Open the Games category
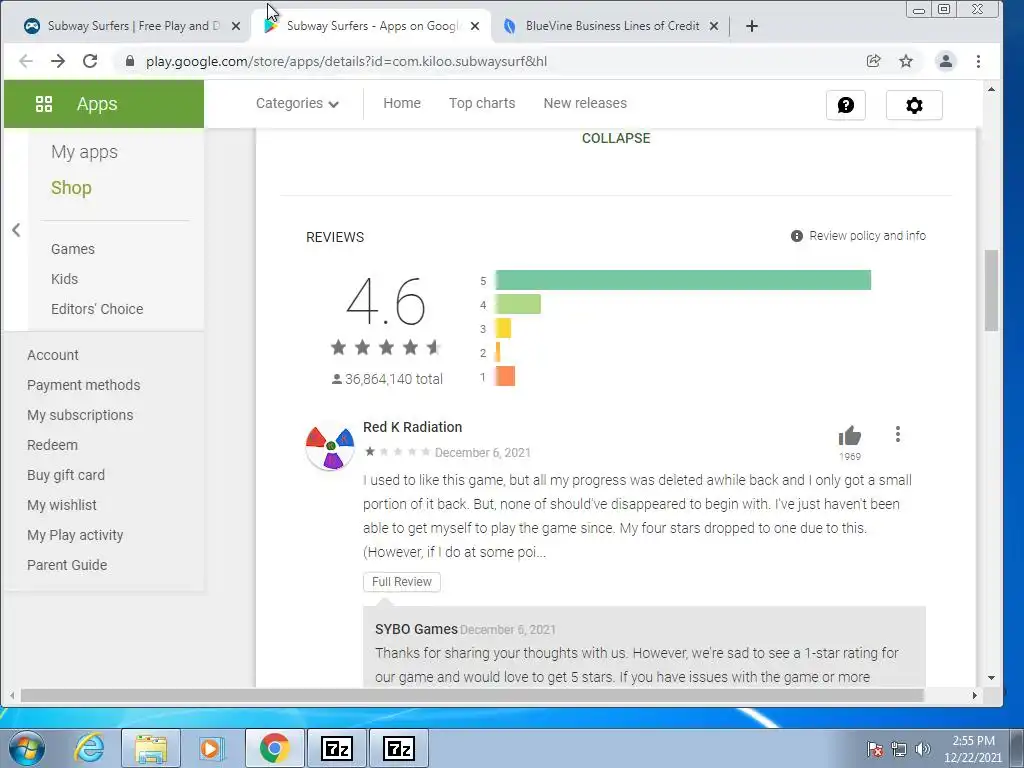1024x768 pixels. [x=72, y=249]
